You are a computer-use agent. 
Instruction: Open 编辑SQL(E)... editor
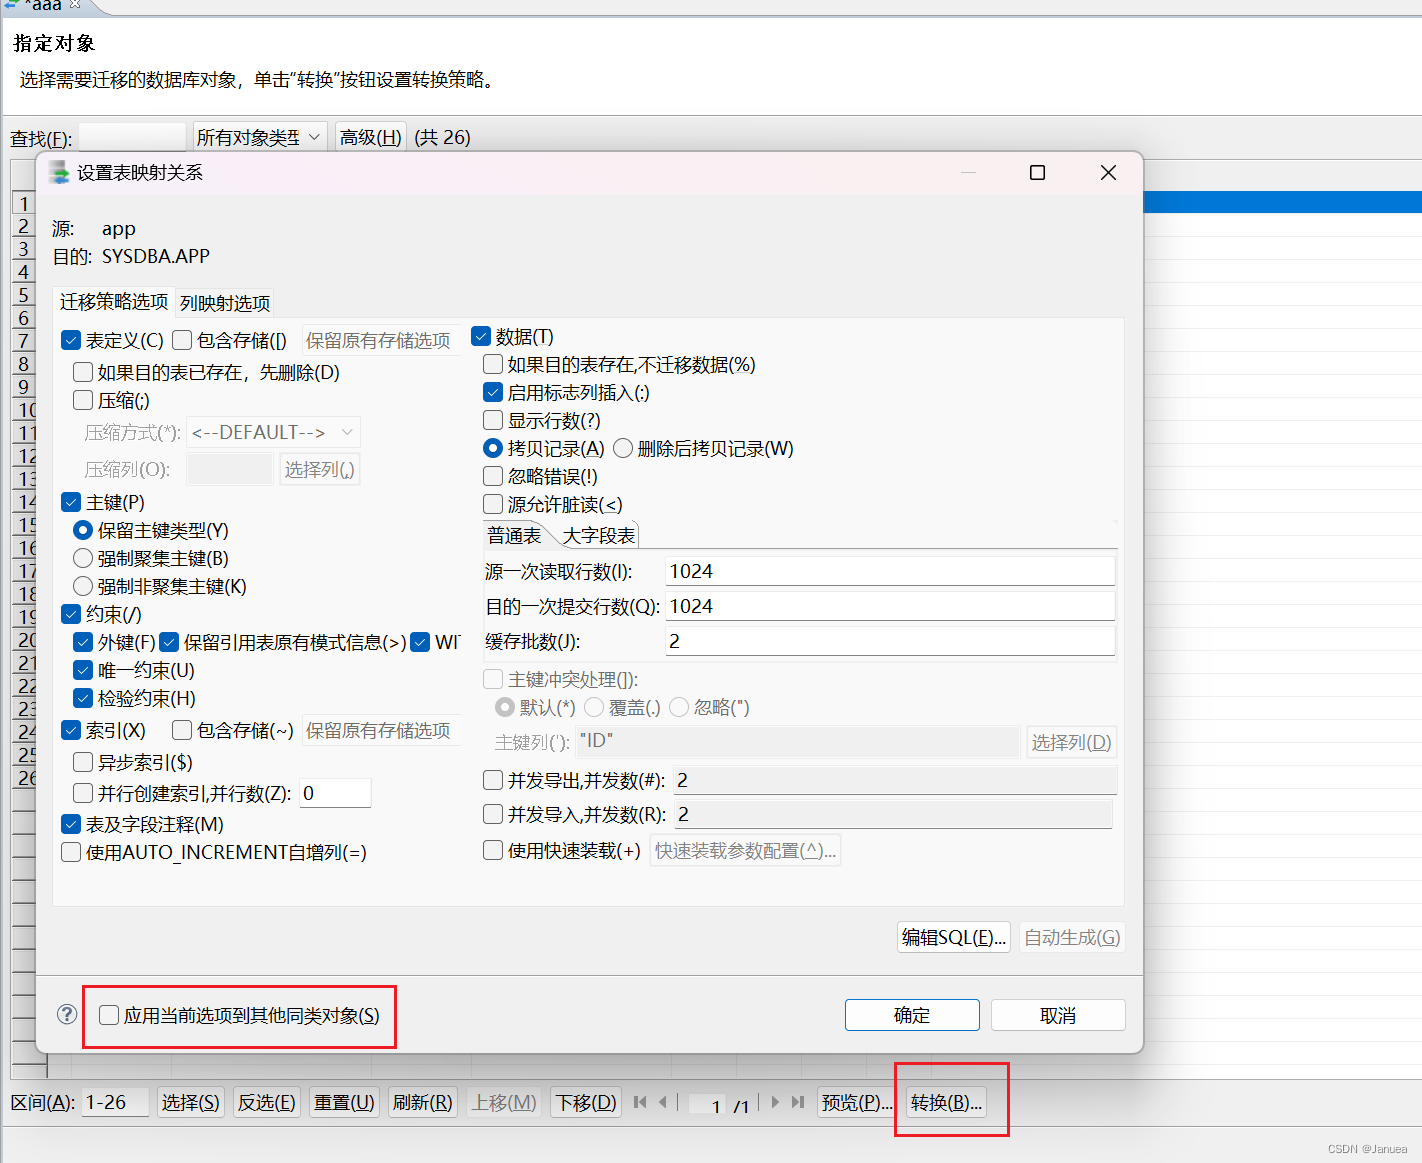click(x=954, y=937)
